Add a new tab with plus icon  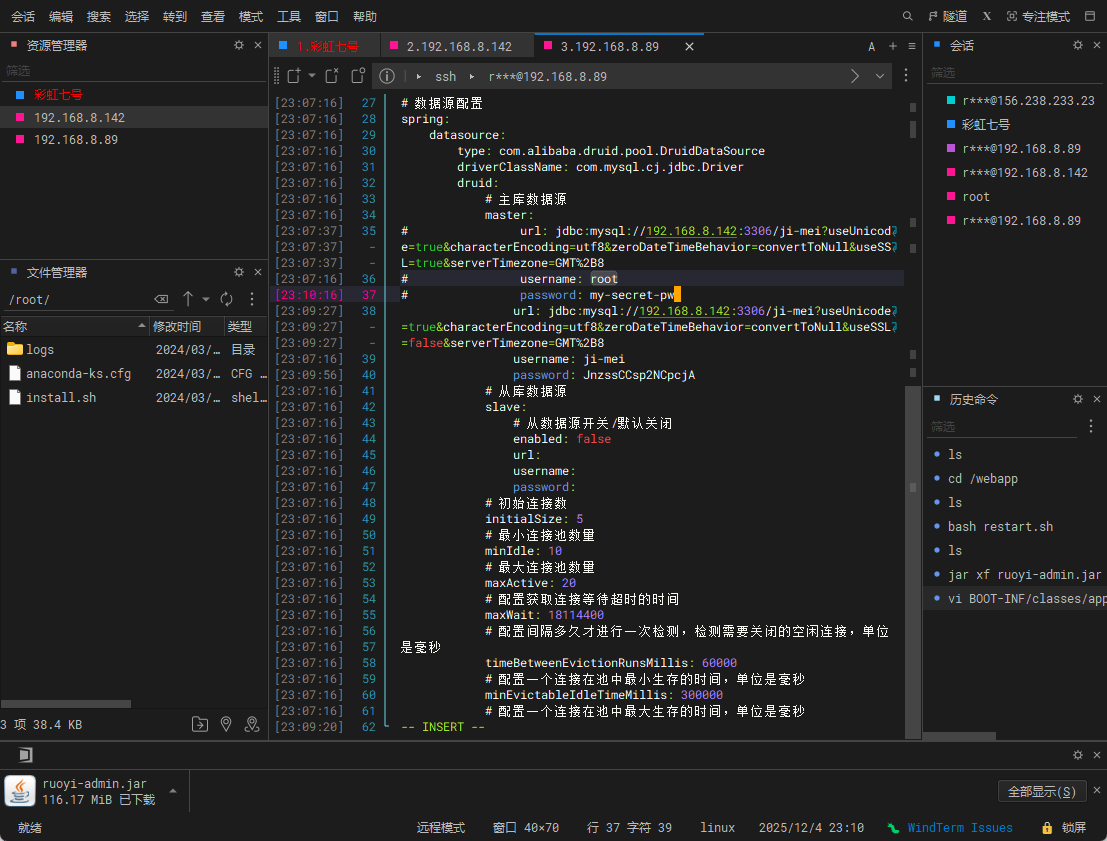point(892,46)
